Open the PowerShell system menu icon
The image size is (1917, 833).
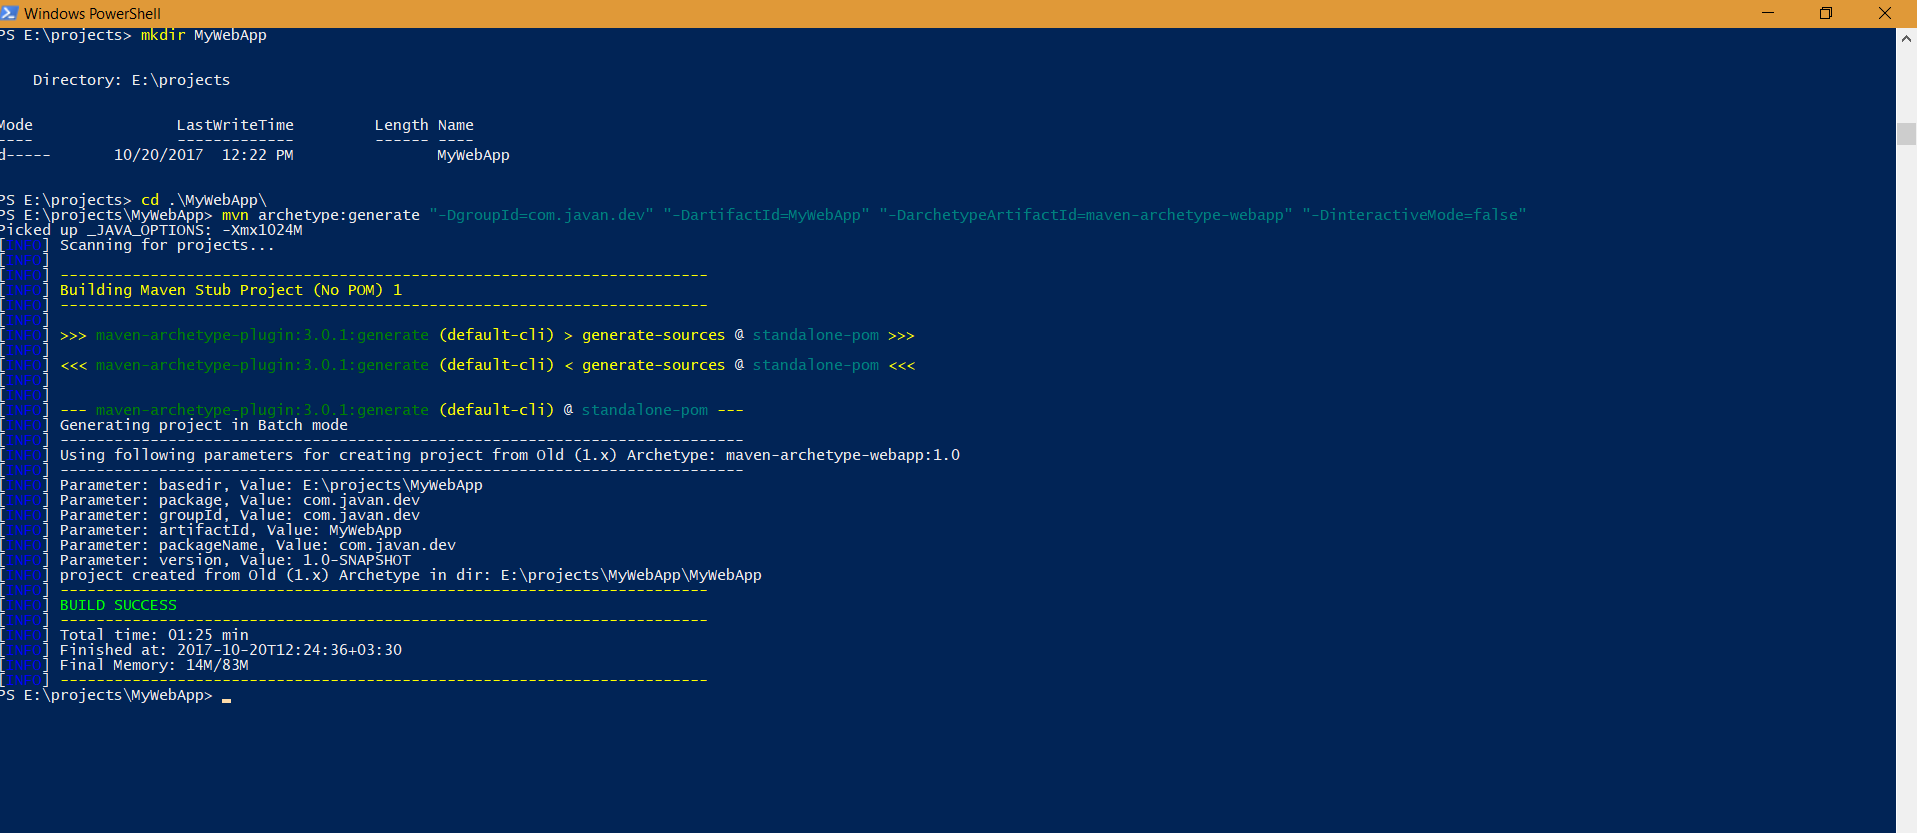pyautogui.click(x=9, y=13)
